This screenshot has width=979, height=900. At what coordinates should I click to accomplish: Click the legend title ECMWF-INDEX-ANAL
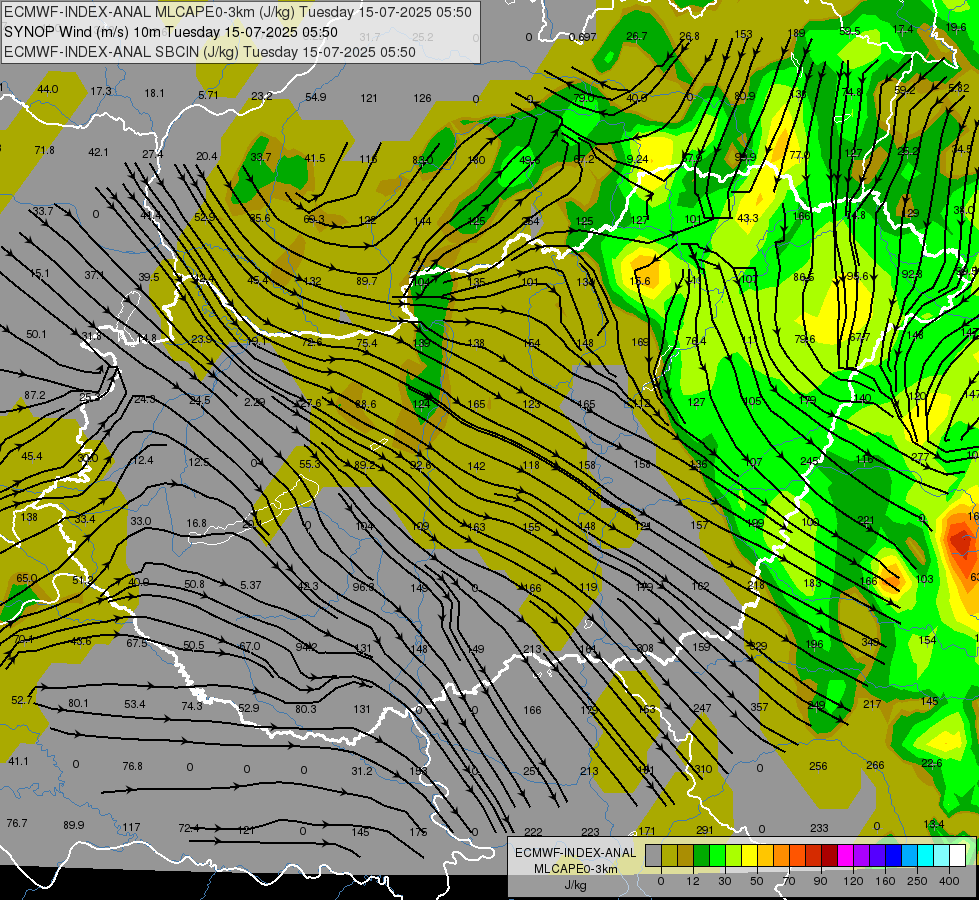(x=575, y=853)
